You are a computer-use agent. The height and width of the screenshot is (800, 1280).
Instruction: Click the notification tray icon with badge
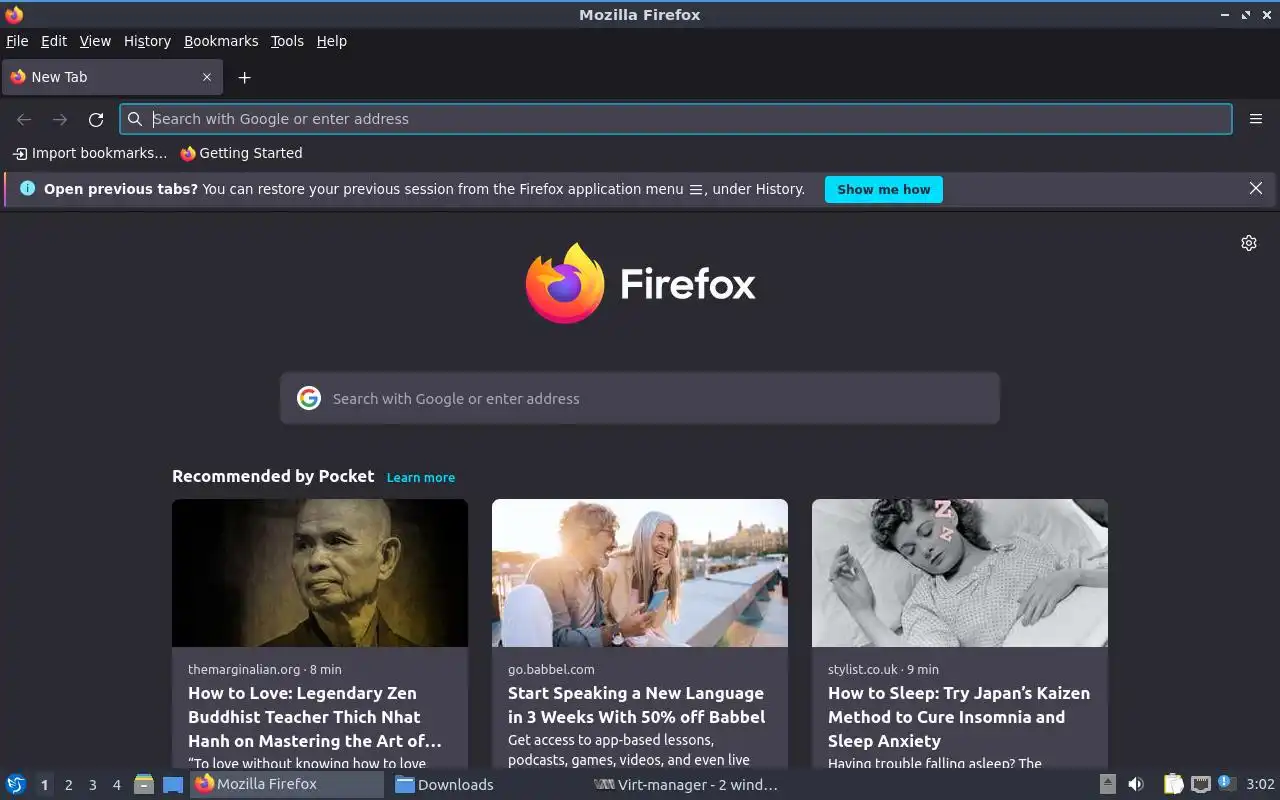(x=1227, y=783)
